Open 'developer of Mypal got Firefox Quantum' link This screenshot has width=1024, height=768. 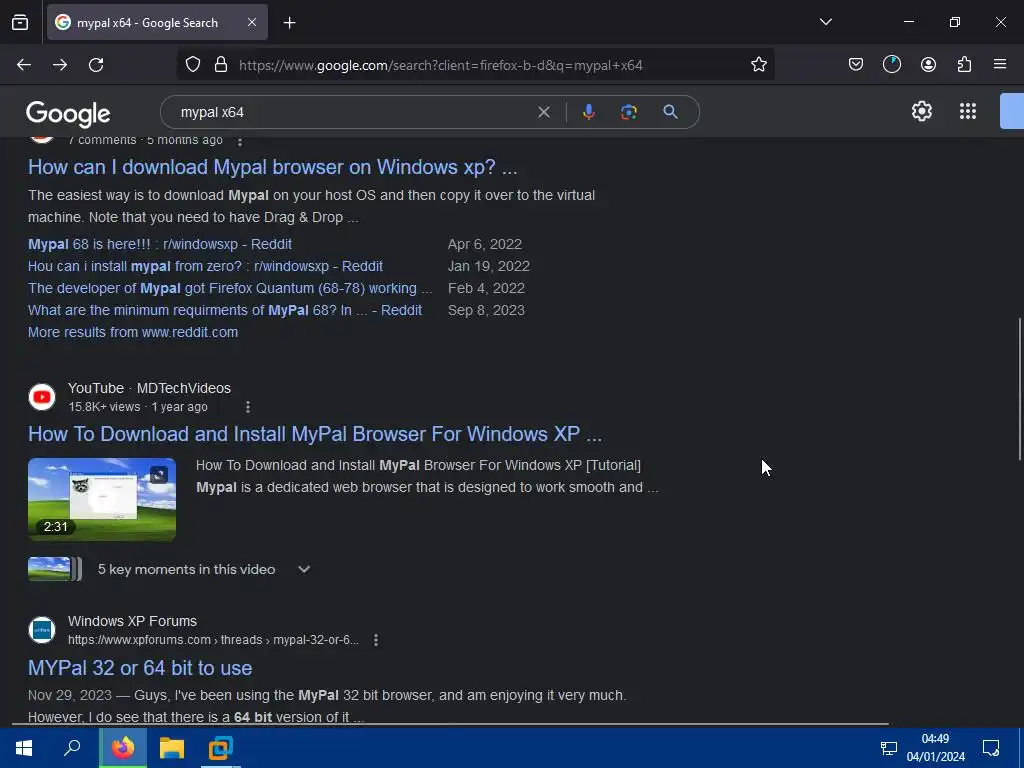pyautogui.click(x=230, y=288)
